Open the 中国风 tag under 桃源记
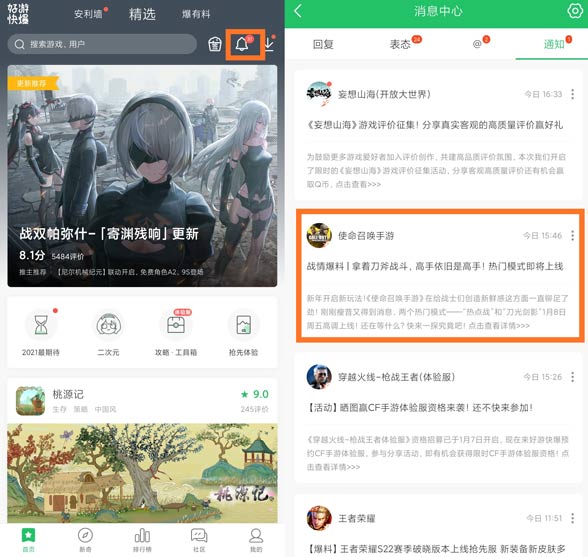Image resolution: width=588 pixels, height=557 pixels. [105, 409]
